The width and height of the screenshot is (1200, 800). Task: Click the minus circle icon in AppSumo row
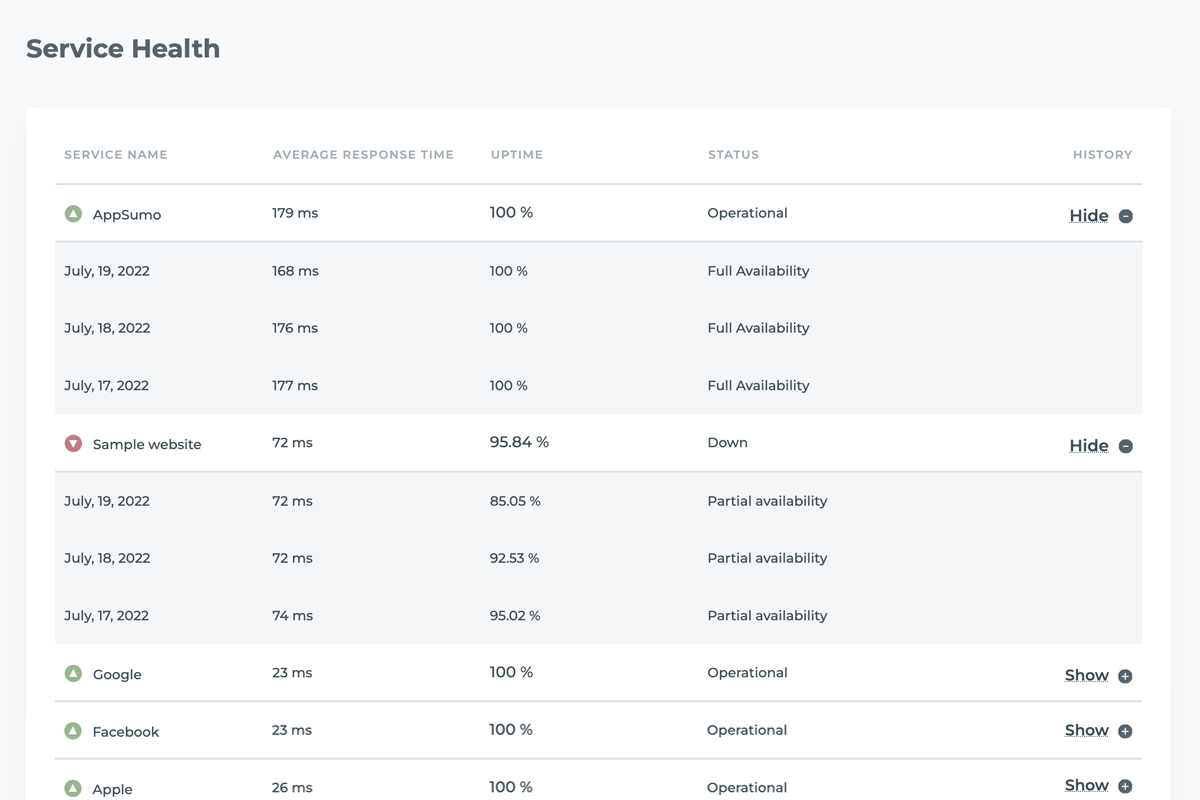click(x=1126, y=216)
